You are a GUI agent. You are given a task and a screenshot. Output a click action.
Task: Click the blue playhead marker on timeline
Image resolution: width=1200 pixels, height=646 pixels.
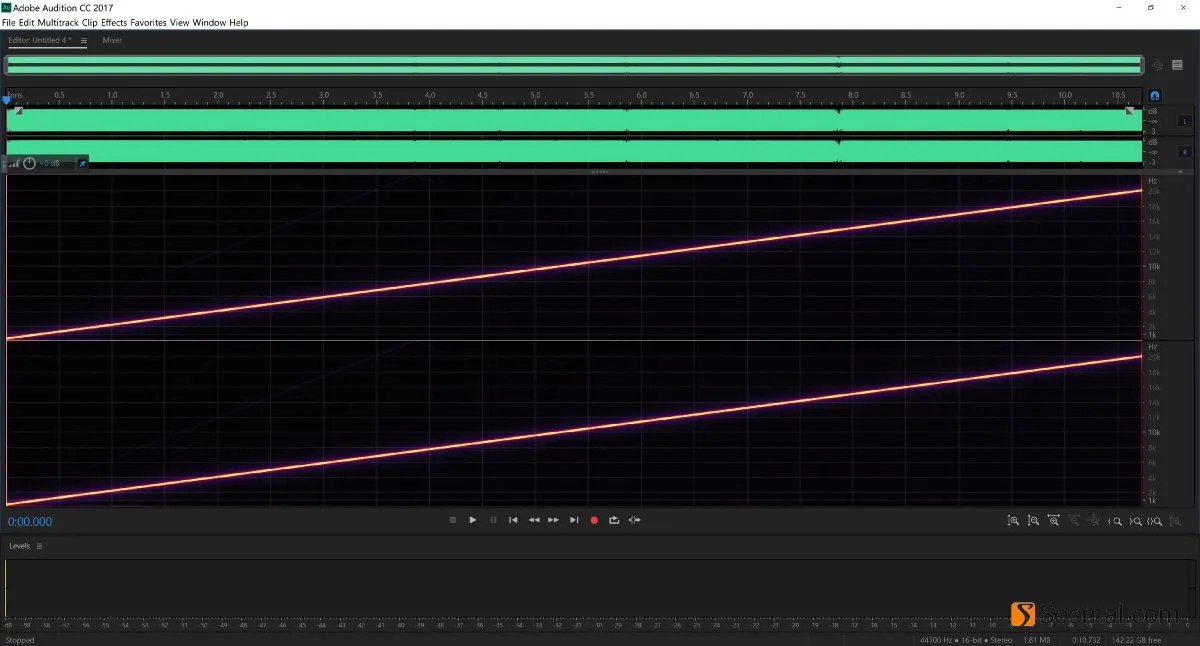(x=7, y=98)
